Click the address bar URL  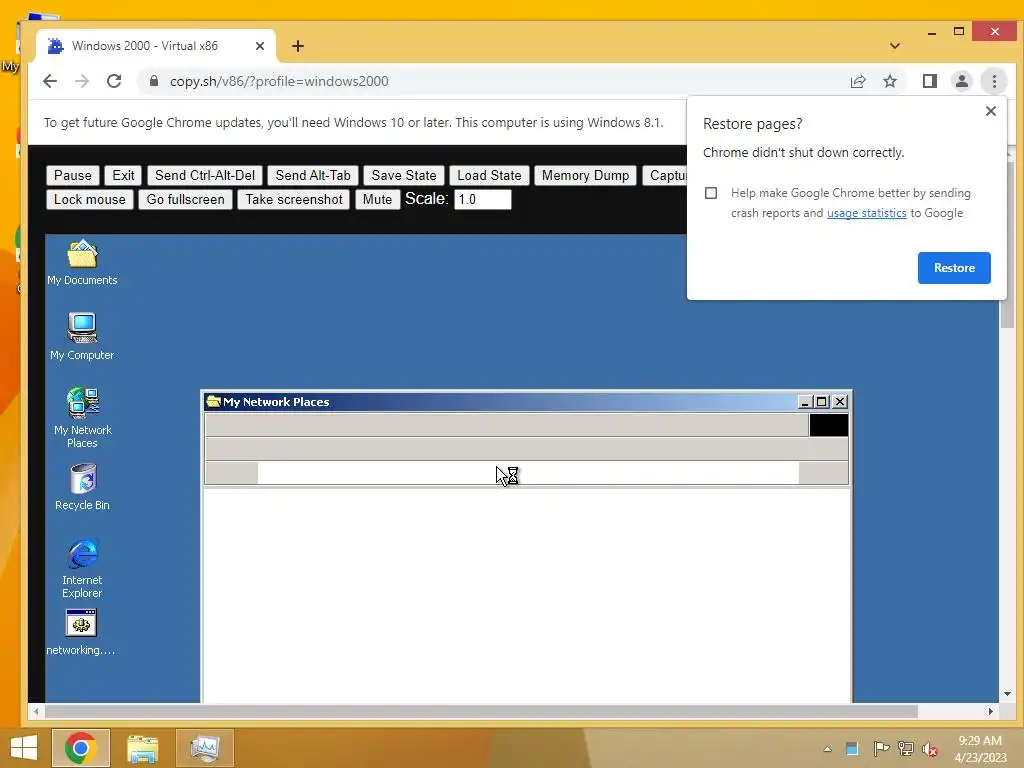pos(279,81)
